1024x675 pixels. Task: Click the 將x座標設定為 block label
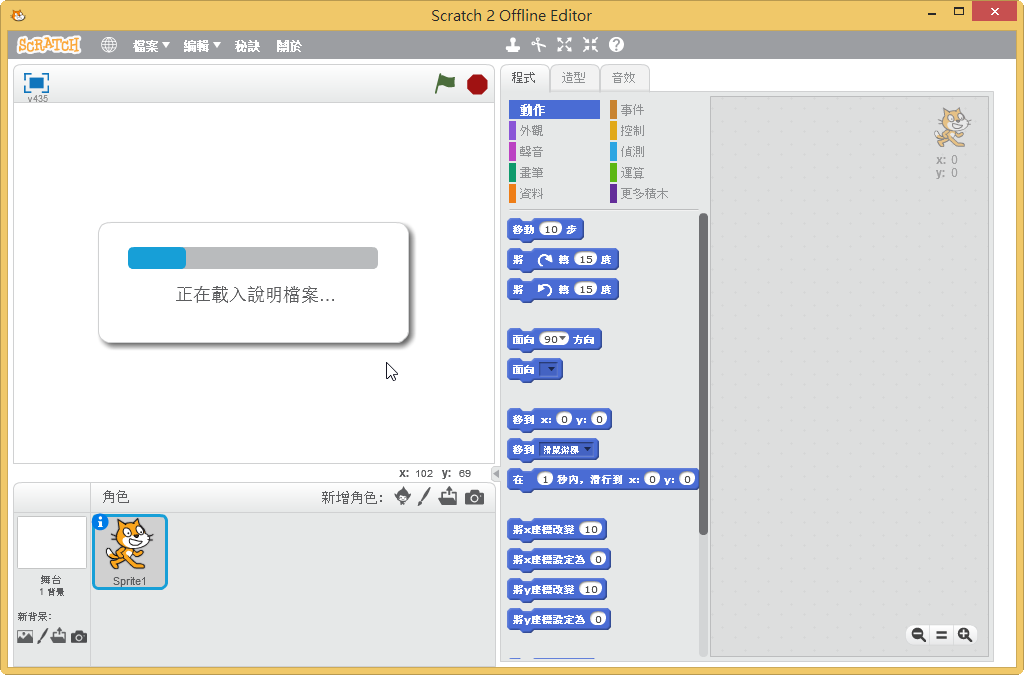(x=549, y=559)
